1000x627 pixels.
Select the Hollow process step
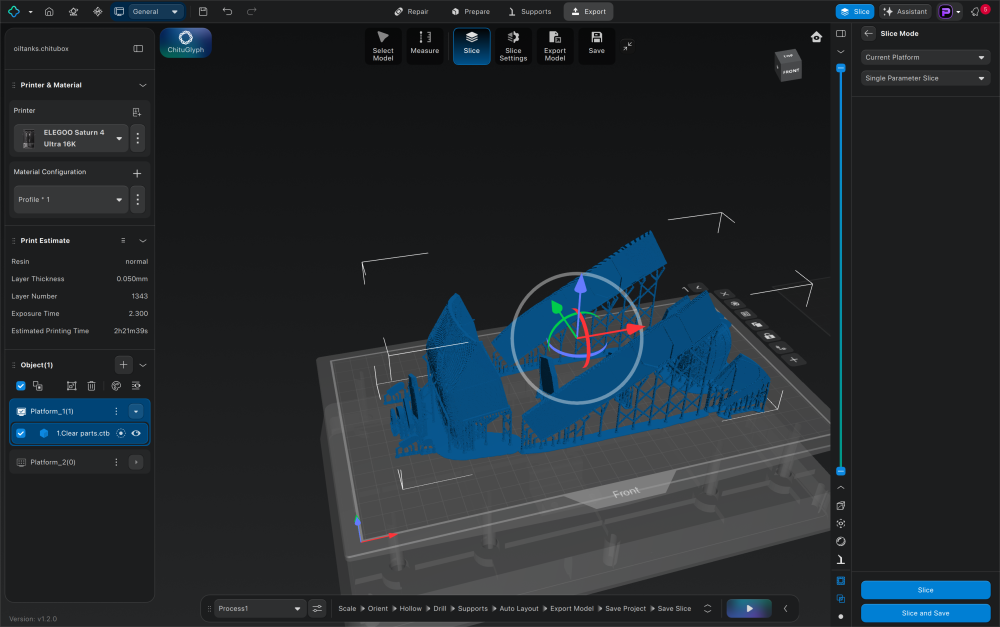tap(411, 609)
